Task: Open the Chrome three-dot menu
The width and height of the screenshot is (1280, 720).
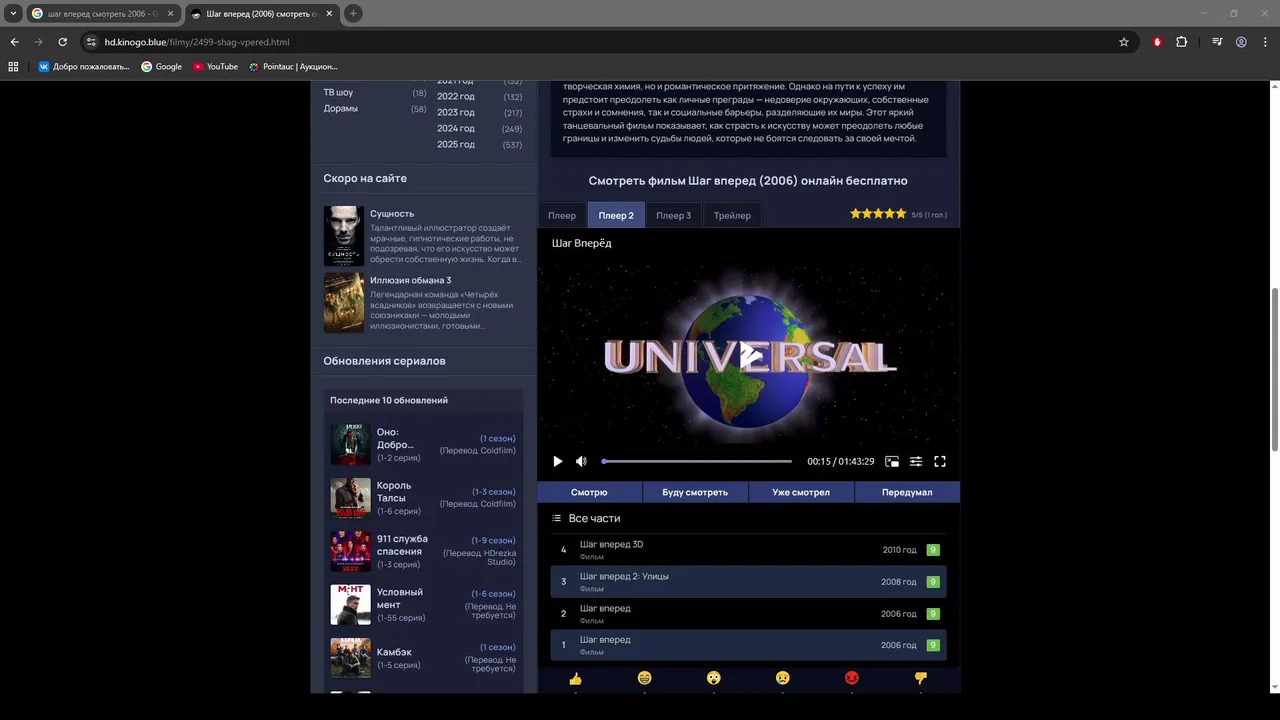Action: click(1265, 42)
